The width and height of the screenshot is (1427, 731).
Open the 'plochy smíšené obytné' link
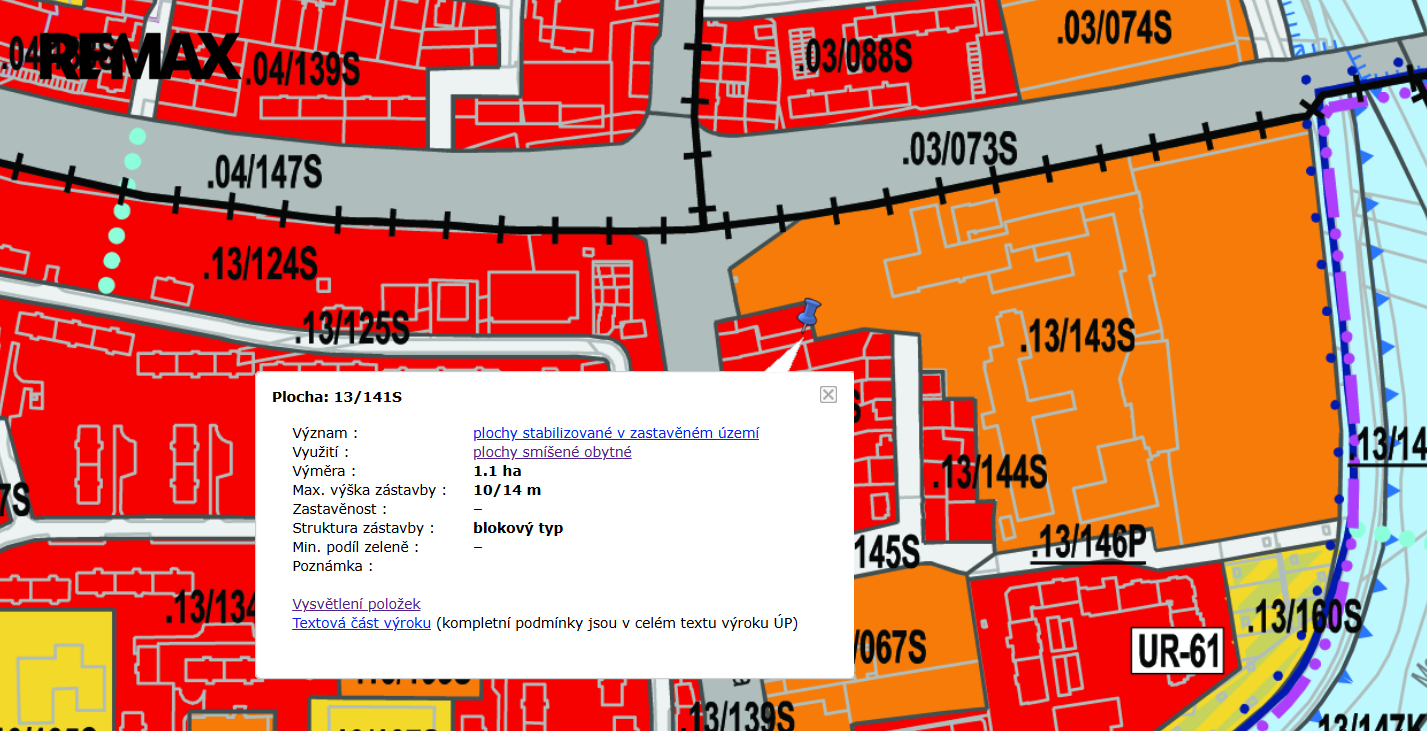(552, 452)
